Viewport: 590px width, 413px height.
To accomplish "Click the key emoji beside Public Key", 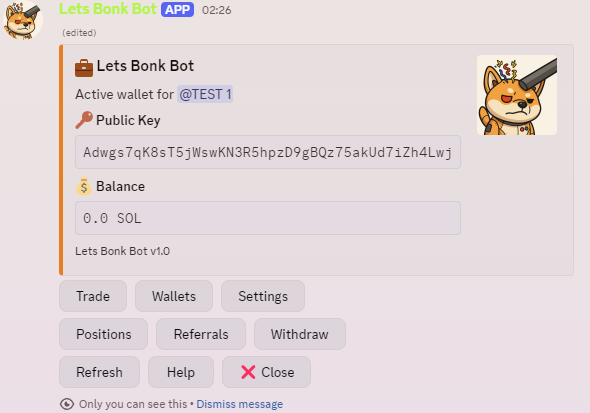I will coord(84,120).
